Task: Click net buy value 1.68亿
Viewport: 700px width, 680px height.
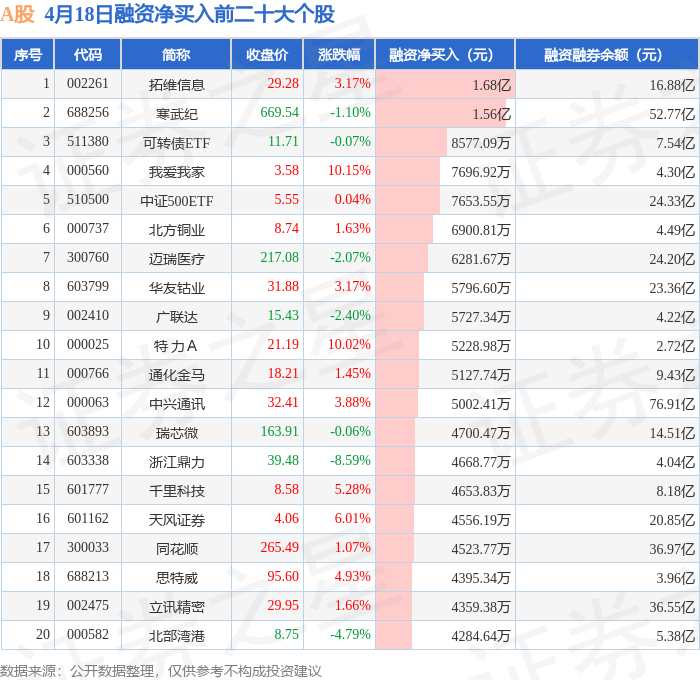Action: pos(492,85)
